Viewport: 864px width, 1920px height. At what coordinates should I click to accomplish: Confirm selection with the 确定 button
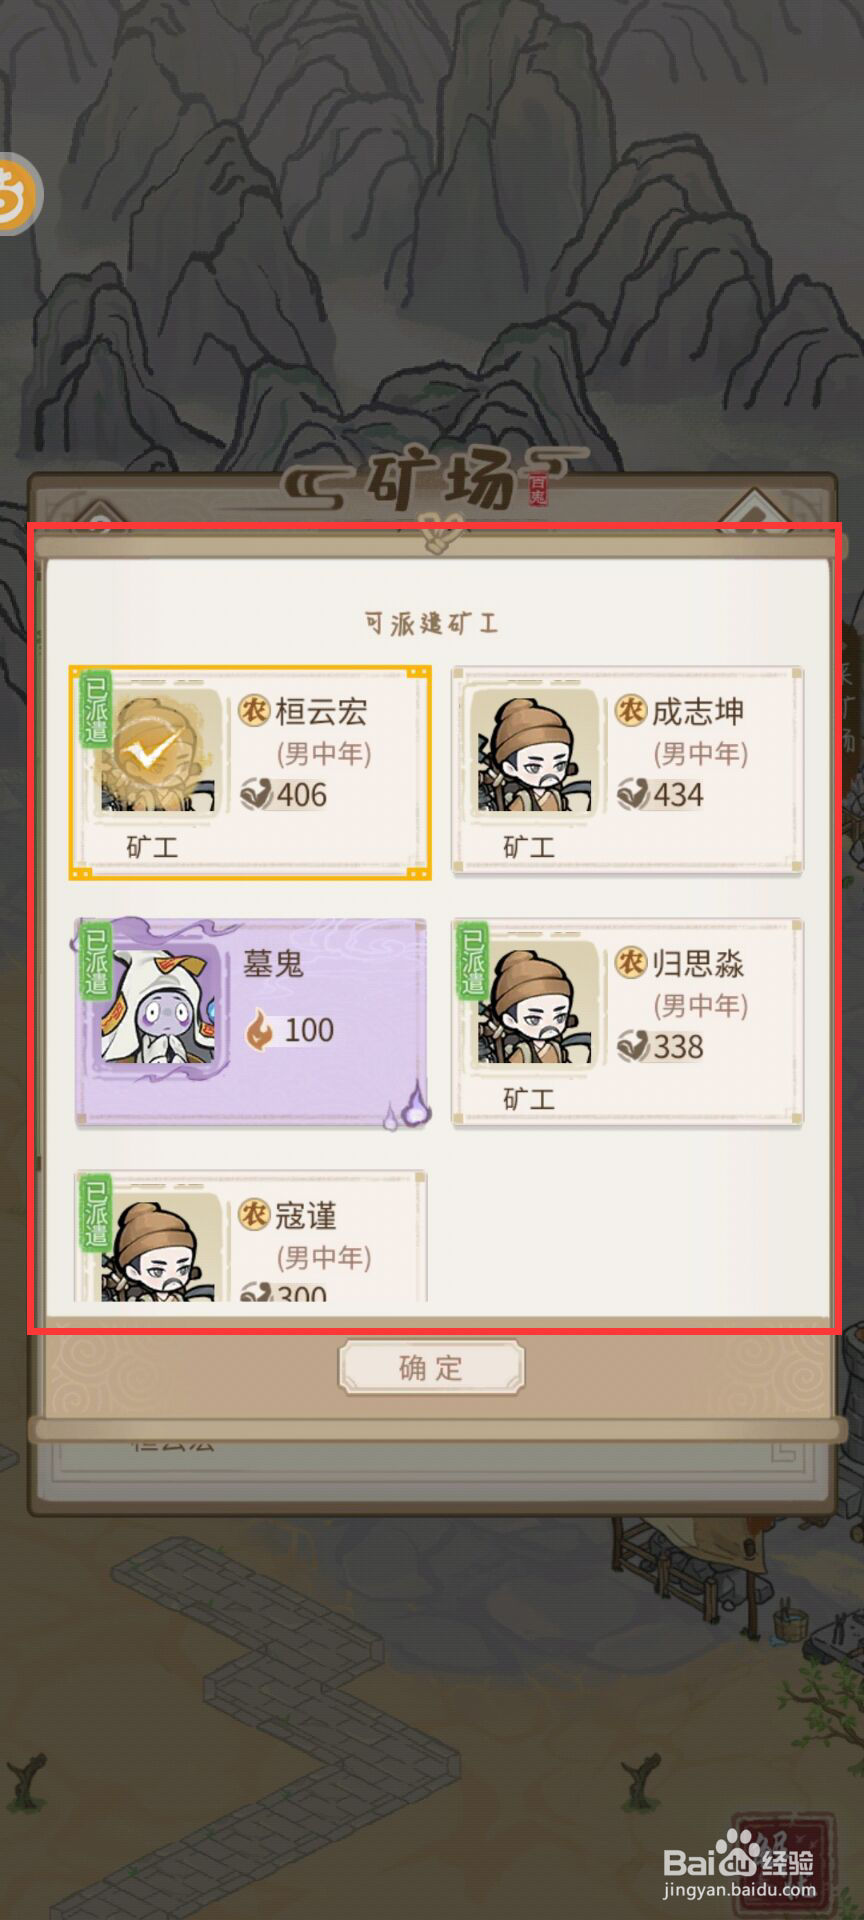point(431,1367)
